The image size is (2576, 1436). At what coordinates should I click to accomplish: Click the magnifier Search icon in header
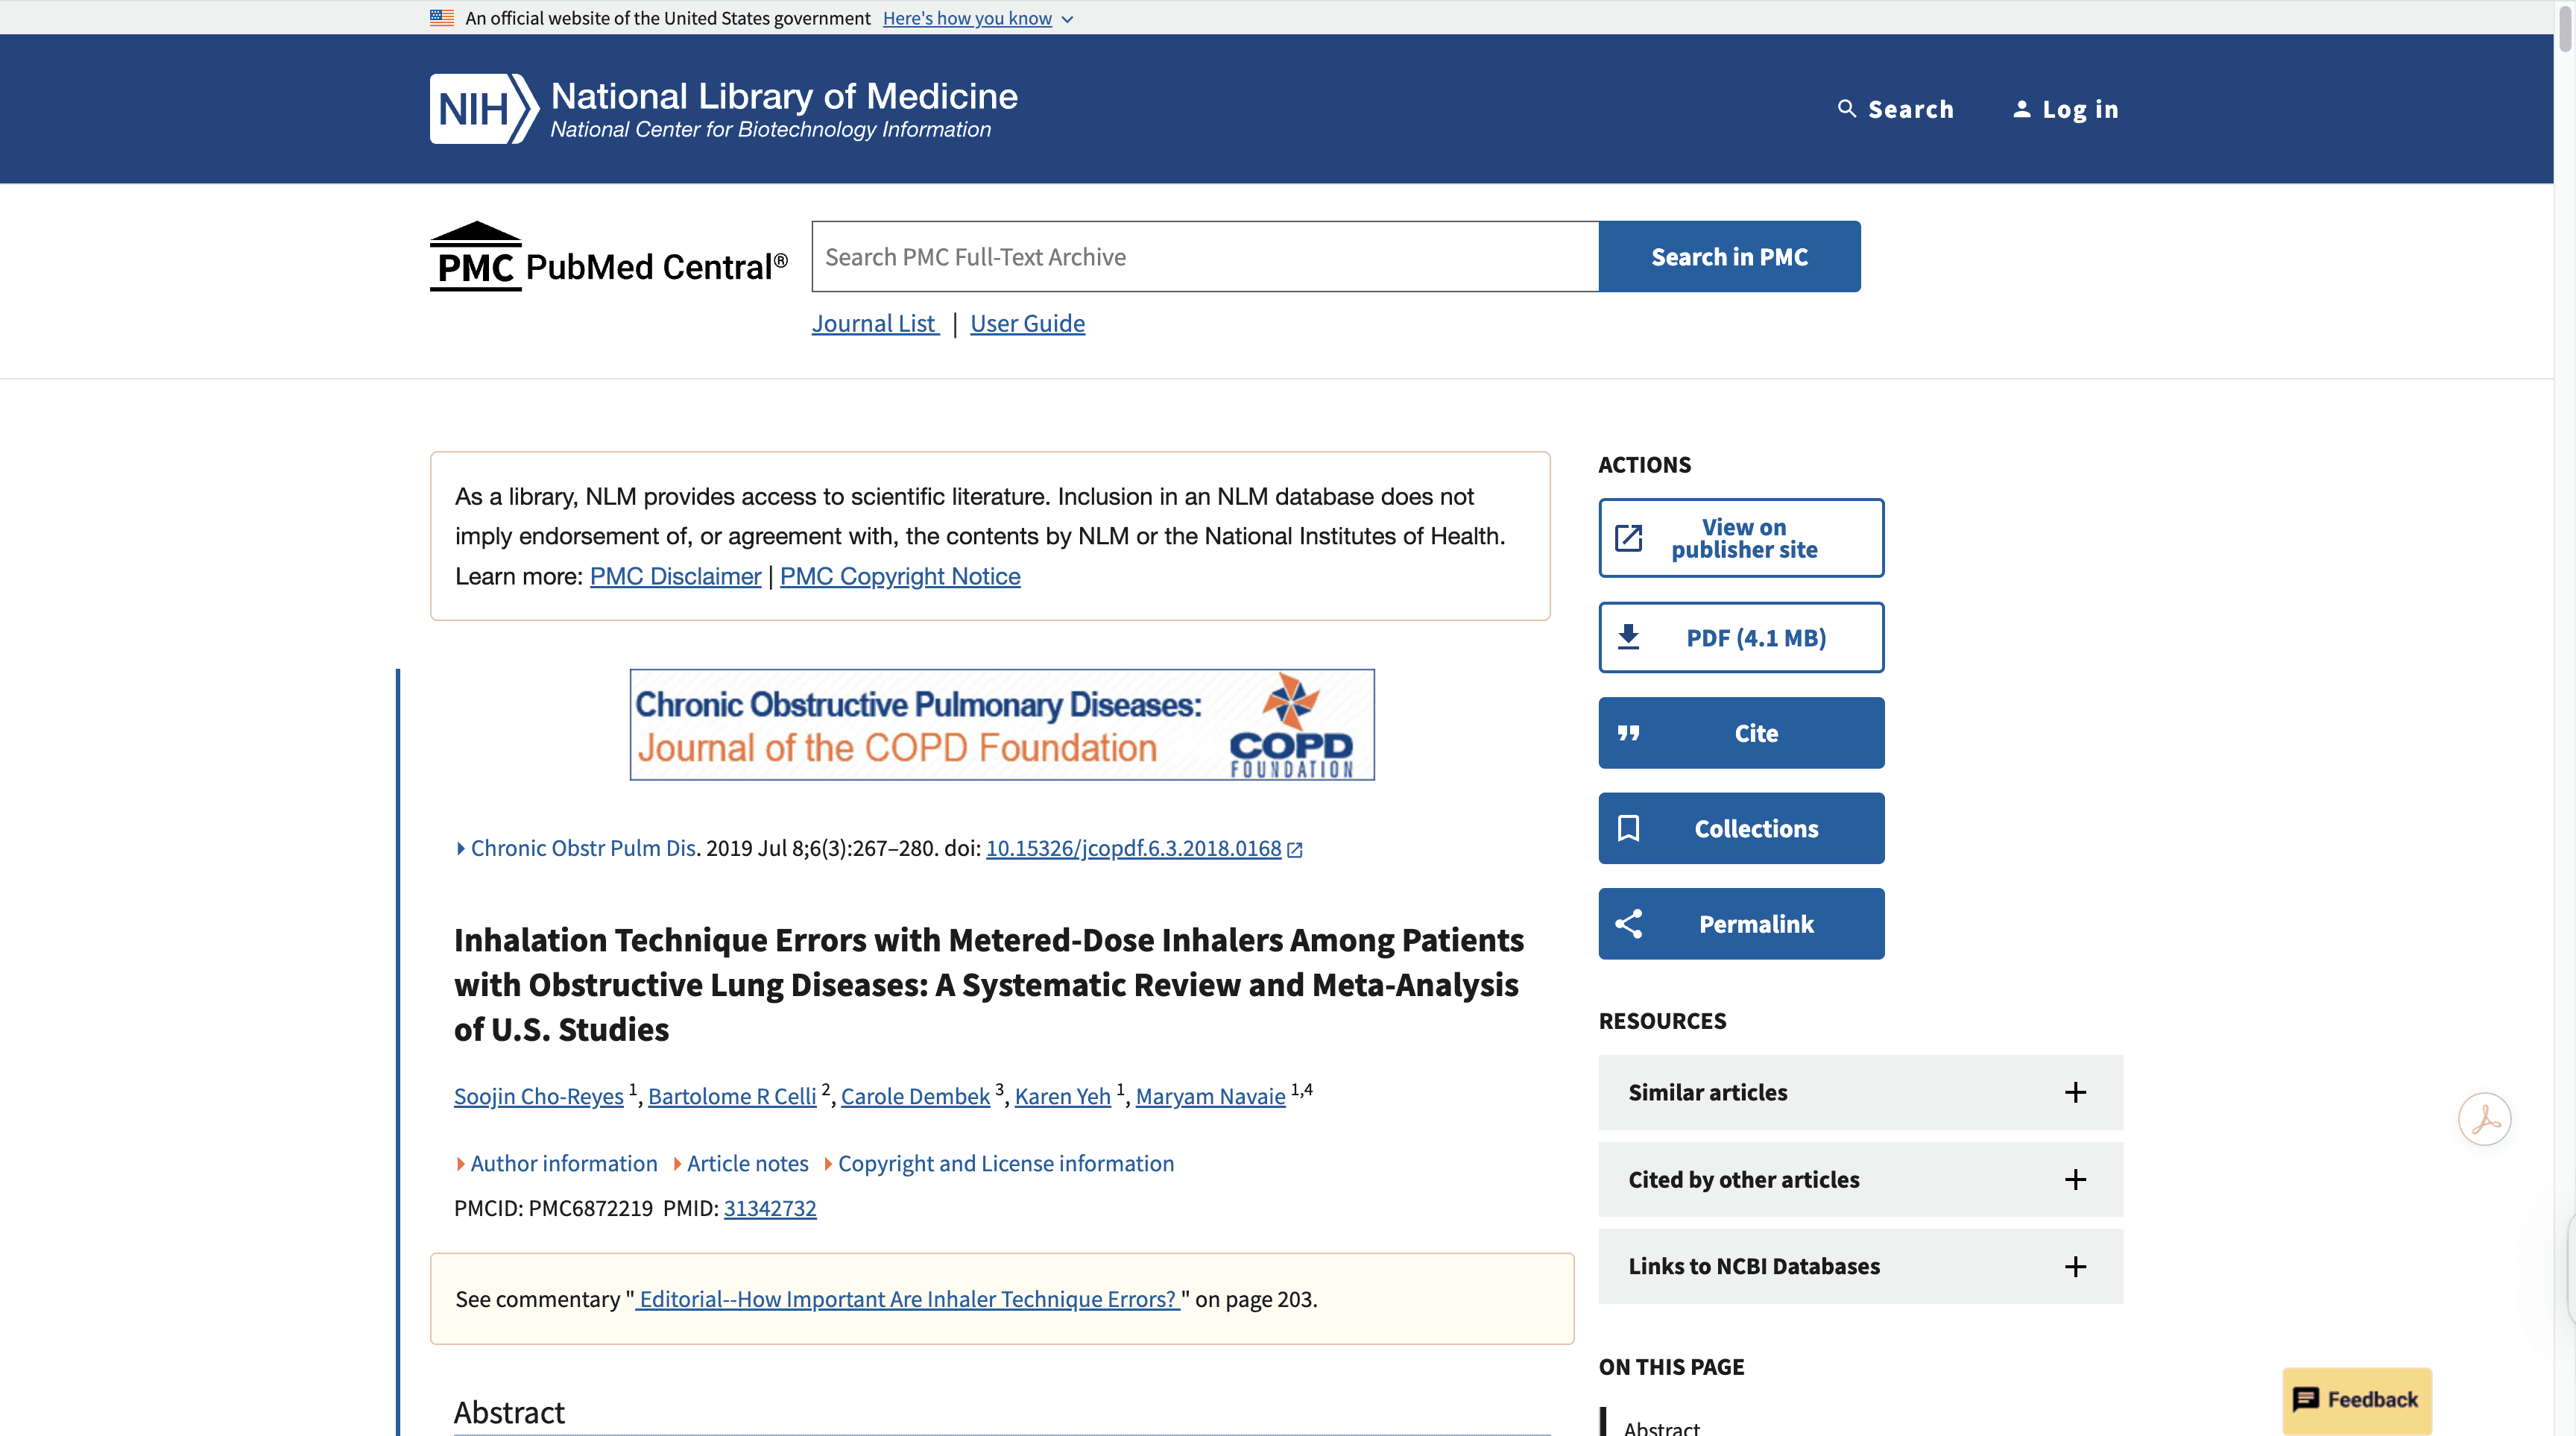point(1846,109)
